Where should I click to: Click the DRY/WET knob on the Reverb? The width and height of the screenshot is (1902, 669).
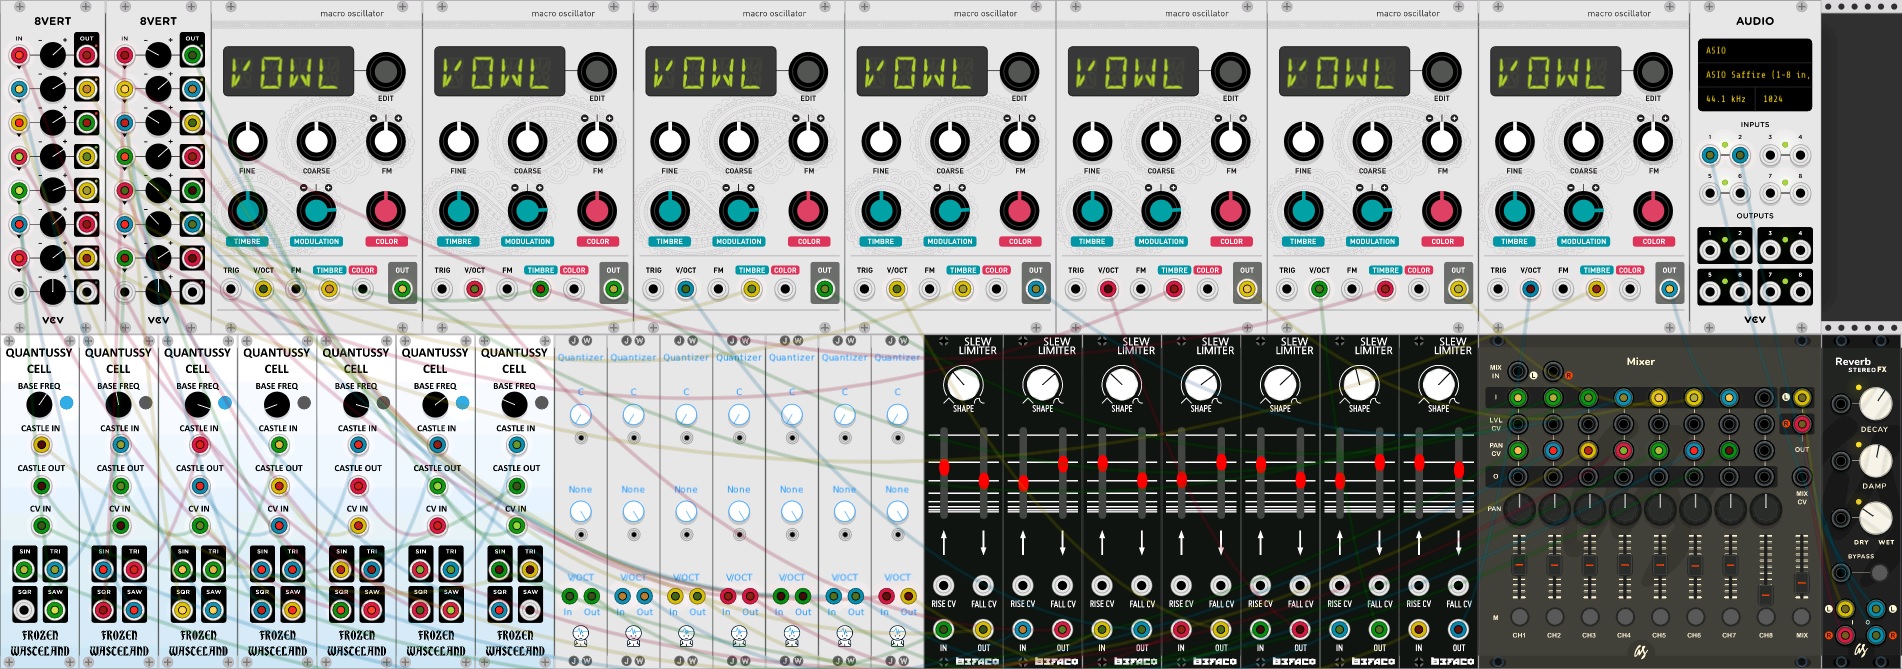(1875, 518)
